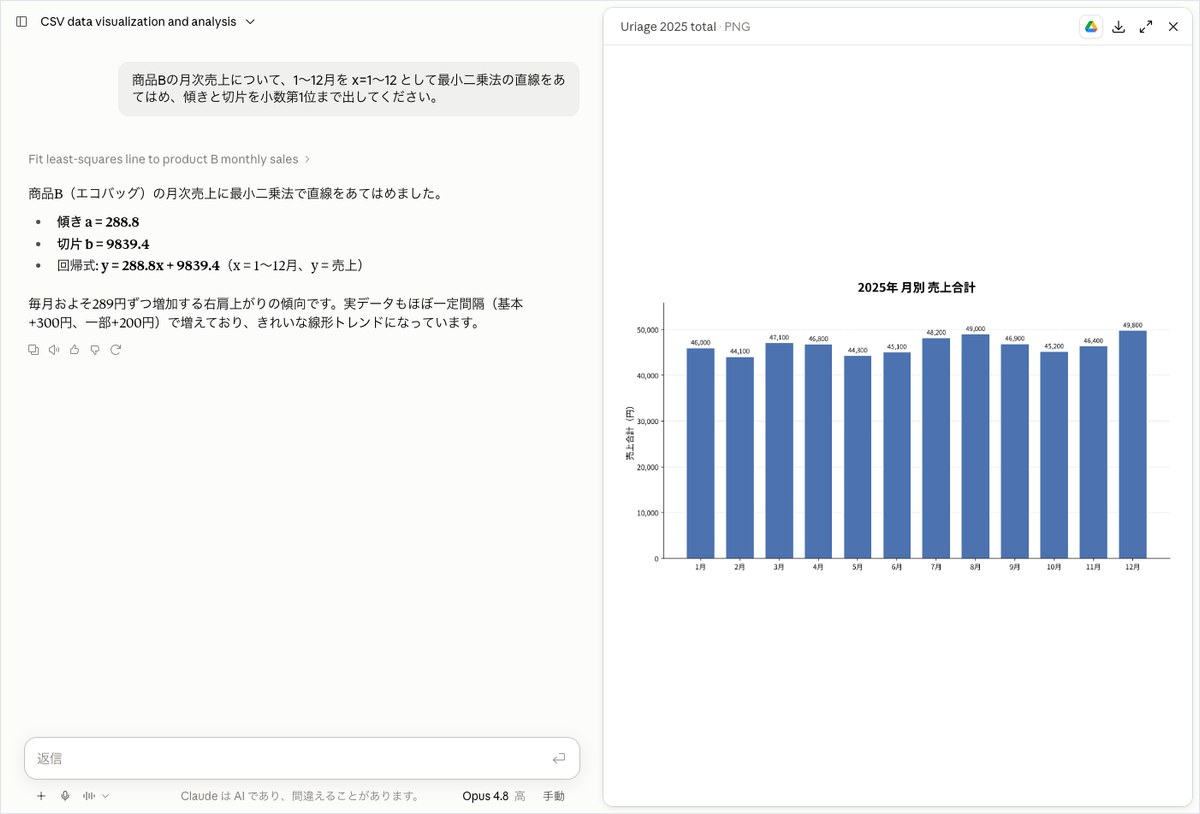Start dictation with the microphone icon
This screenshot has height=814, width=1200.
pyautogui.click(x=65, y=796)
